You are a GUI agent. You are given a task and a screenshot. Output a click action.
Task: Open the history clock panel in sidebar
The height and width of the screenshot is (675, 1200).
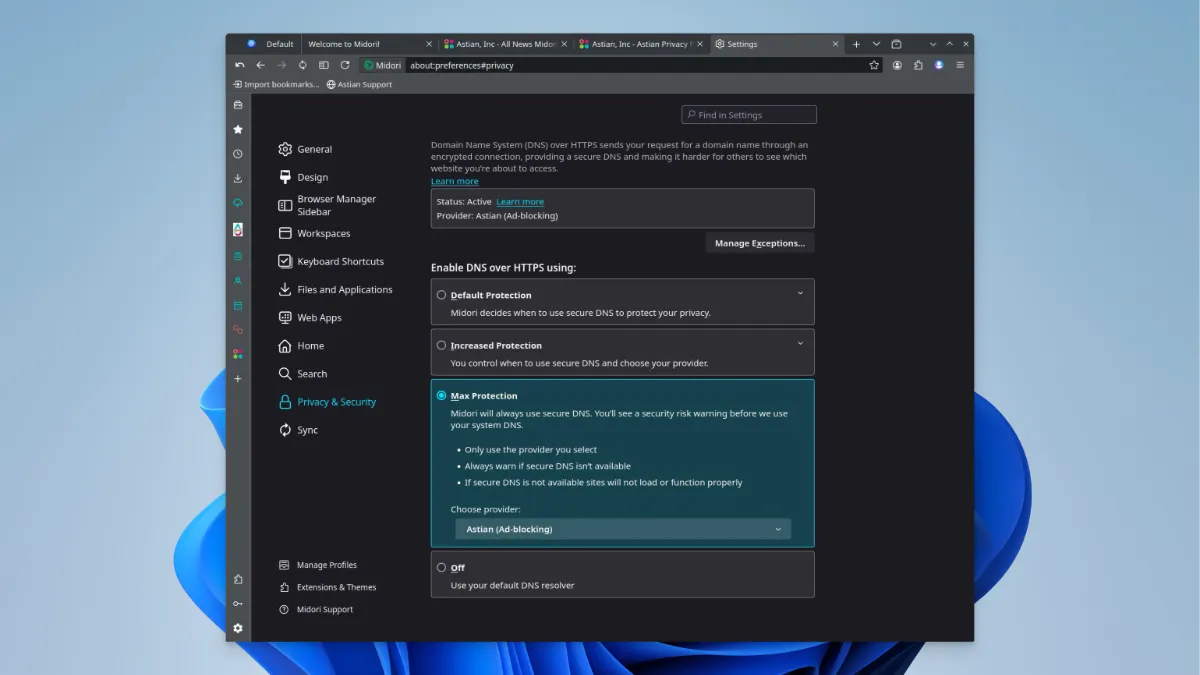pos(238,154)
